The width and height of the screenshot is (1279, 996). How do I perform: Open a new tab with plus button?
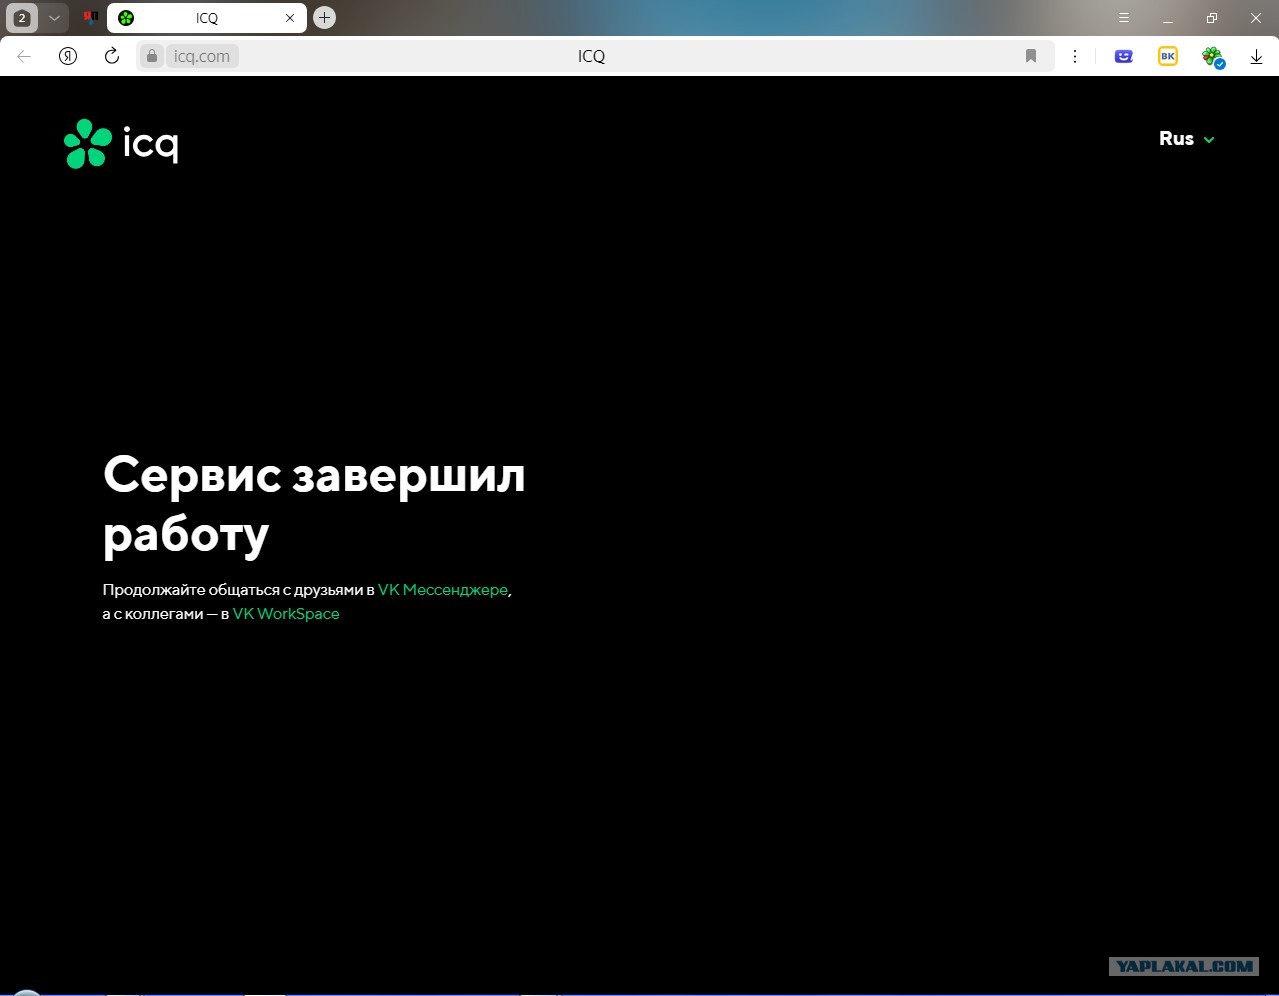tap(324, 18)
